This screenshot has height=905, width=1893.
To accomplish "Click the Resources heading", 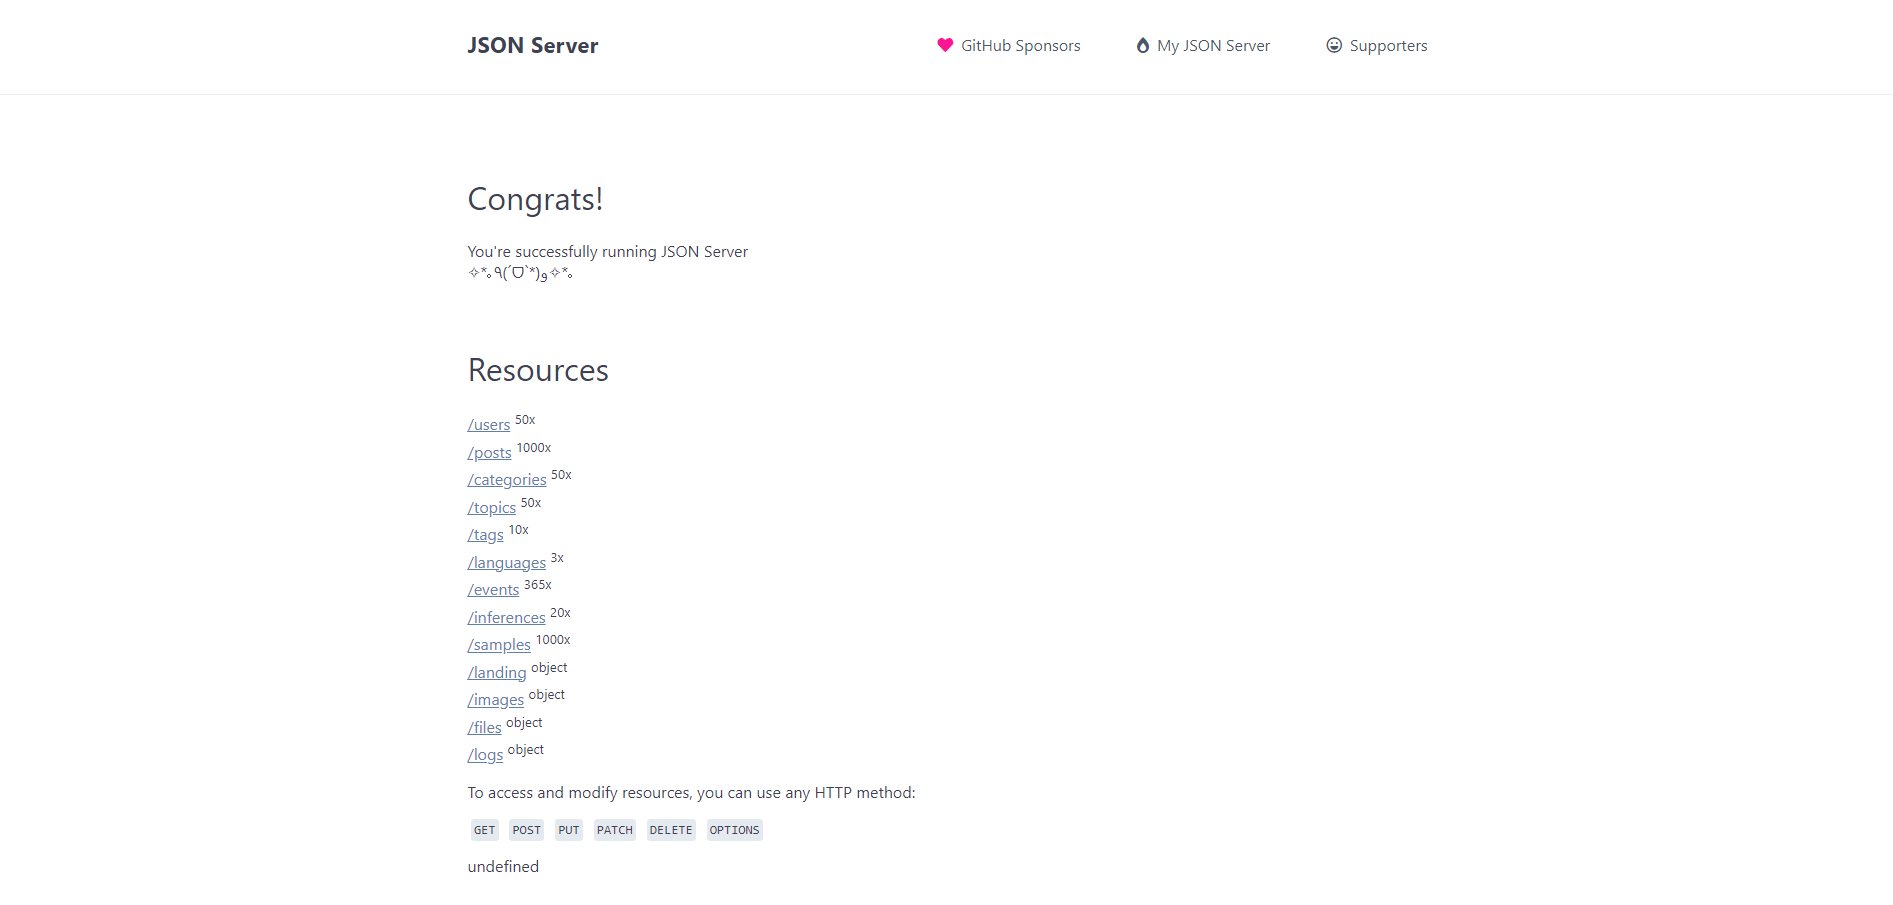I will (539, 371).
